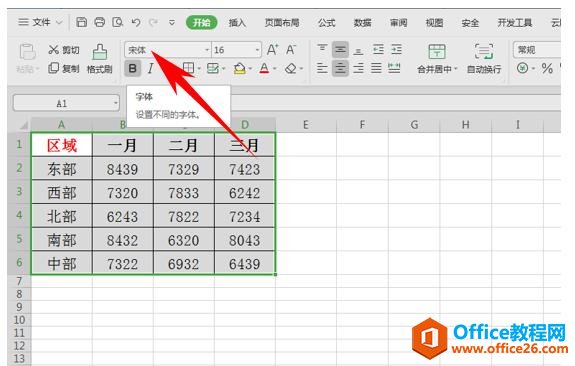The height and width of the screenshot is (366, 575).
Task: Toggle Italic formatting
Action: pyautogui.click(x=150, y=68)
